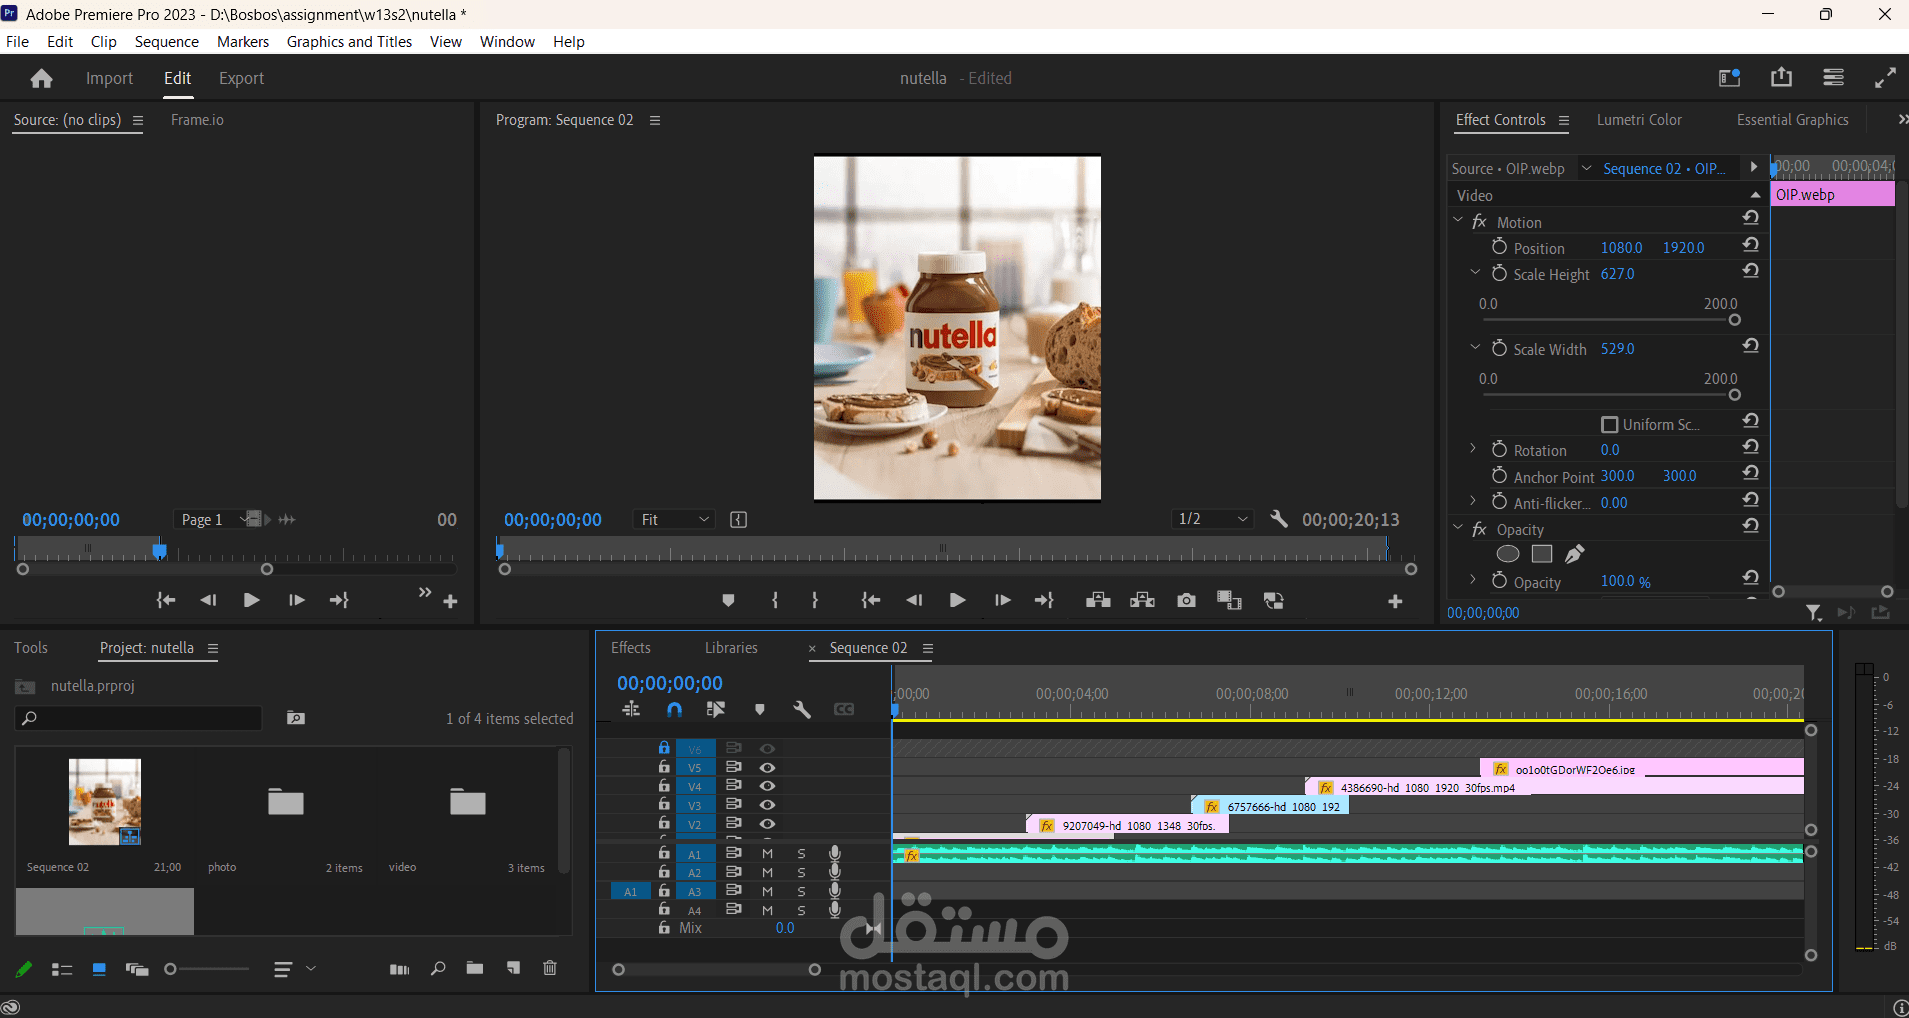The width and height of the screenshot is (1909, 1018).
Task: Mute audio track A1
Action: pos(767,853)
